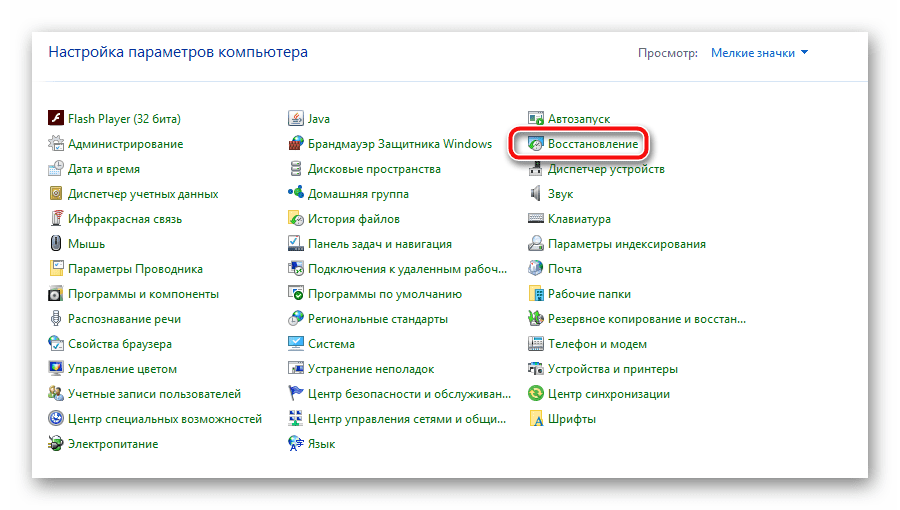Click the Автозапуск icon
This screenshot has width=900, height=510.
tap(536, 119)
